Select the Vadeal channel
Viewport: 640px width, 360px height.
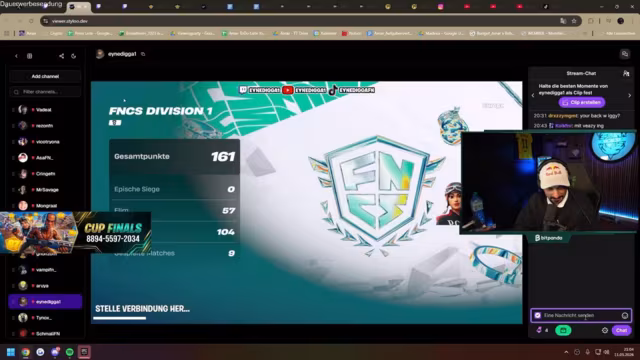coord(45,110)
